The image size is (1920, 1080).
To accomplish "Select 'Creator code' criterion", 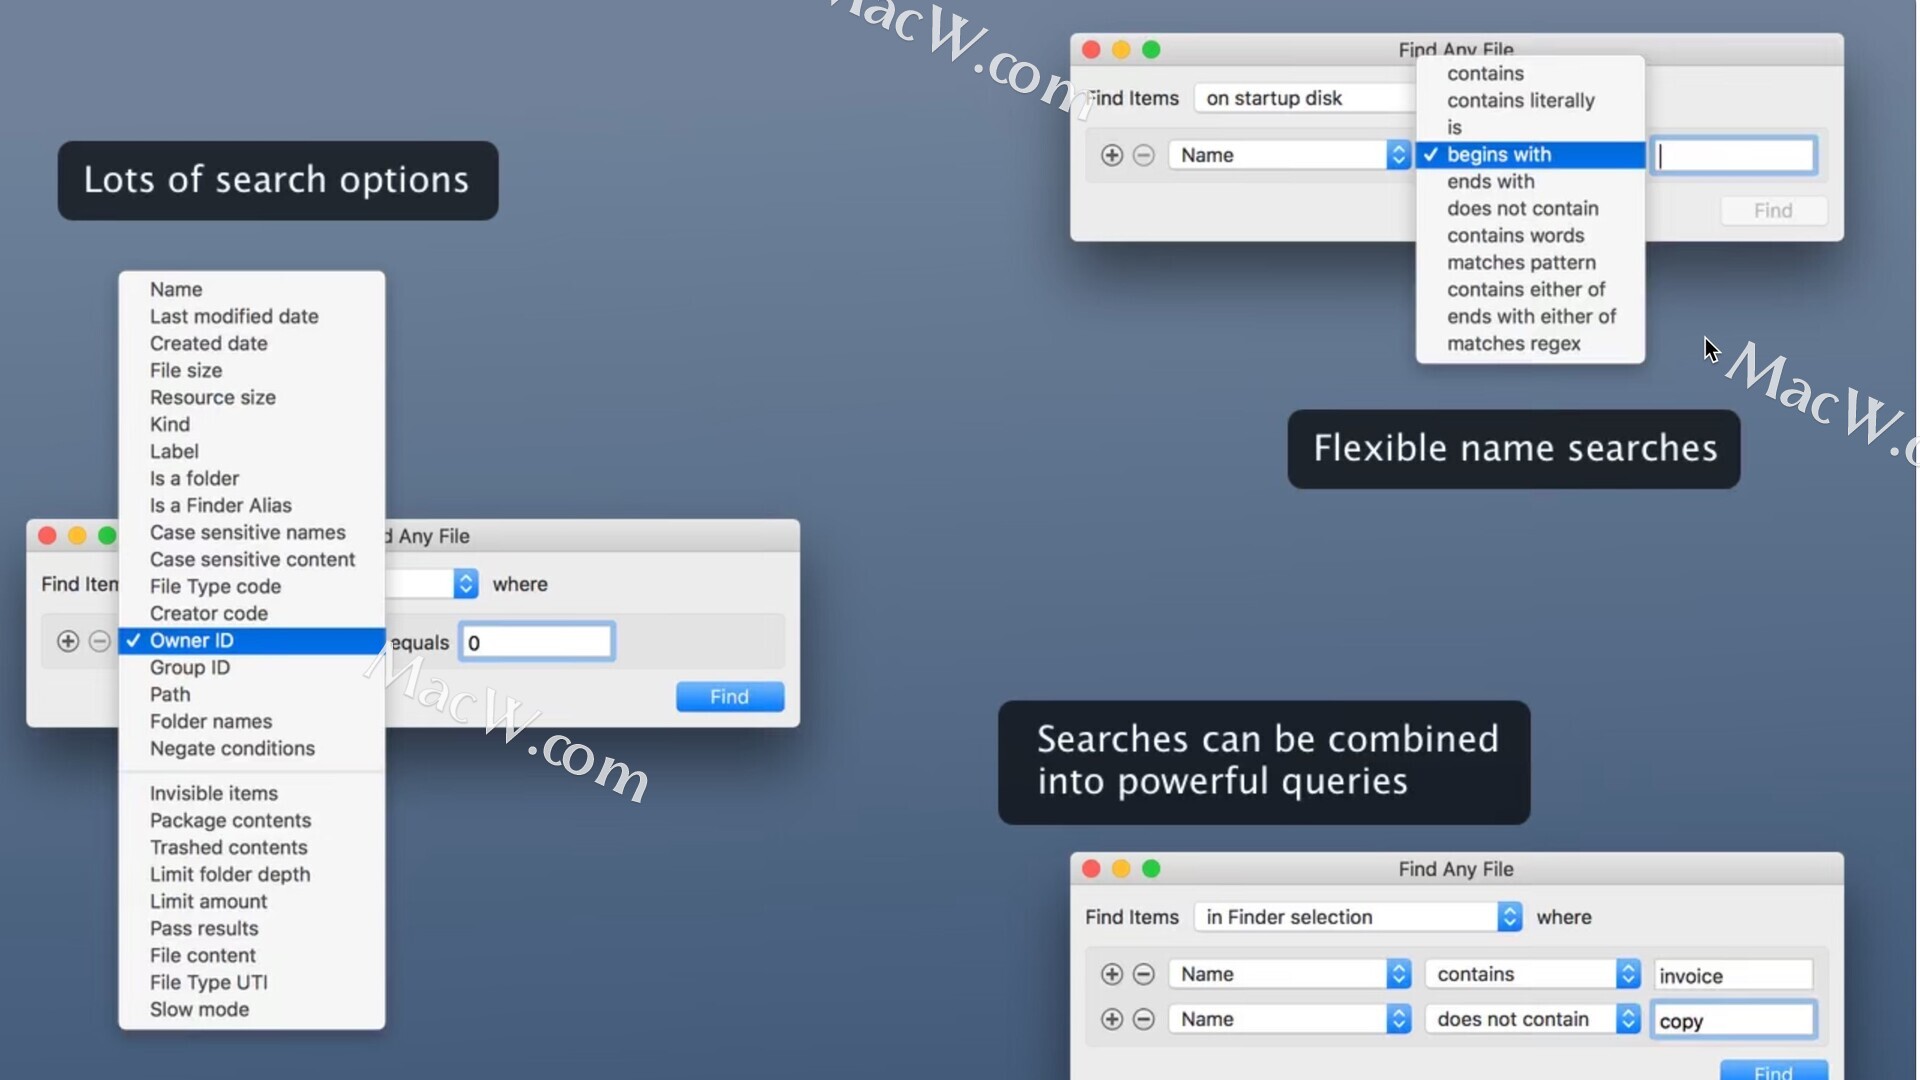I will 251,613.
